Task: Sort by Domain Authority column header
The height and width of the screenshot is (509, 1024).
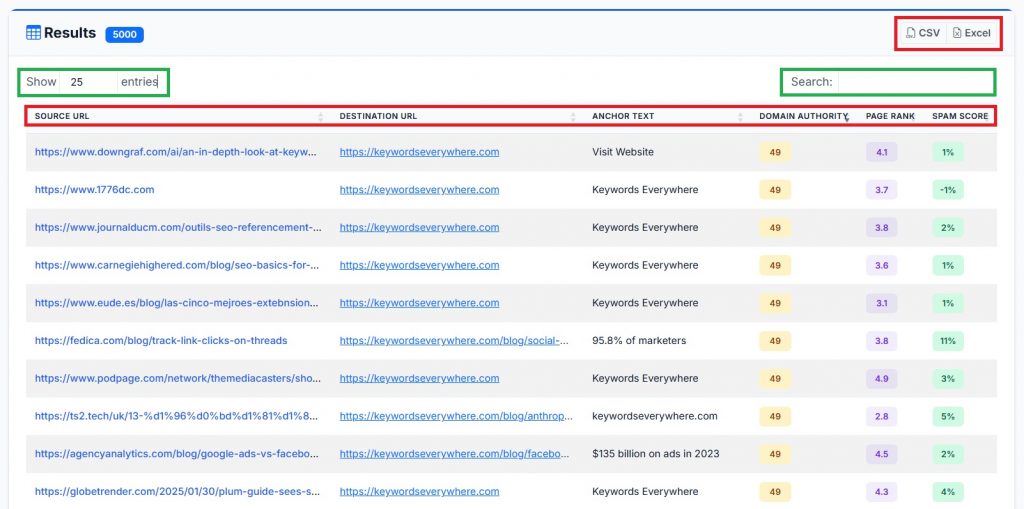Action: pos(803,116)
